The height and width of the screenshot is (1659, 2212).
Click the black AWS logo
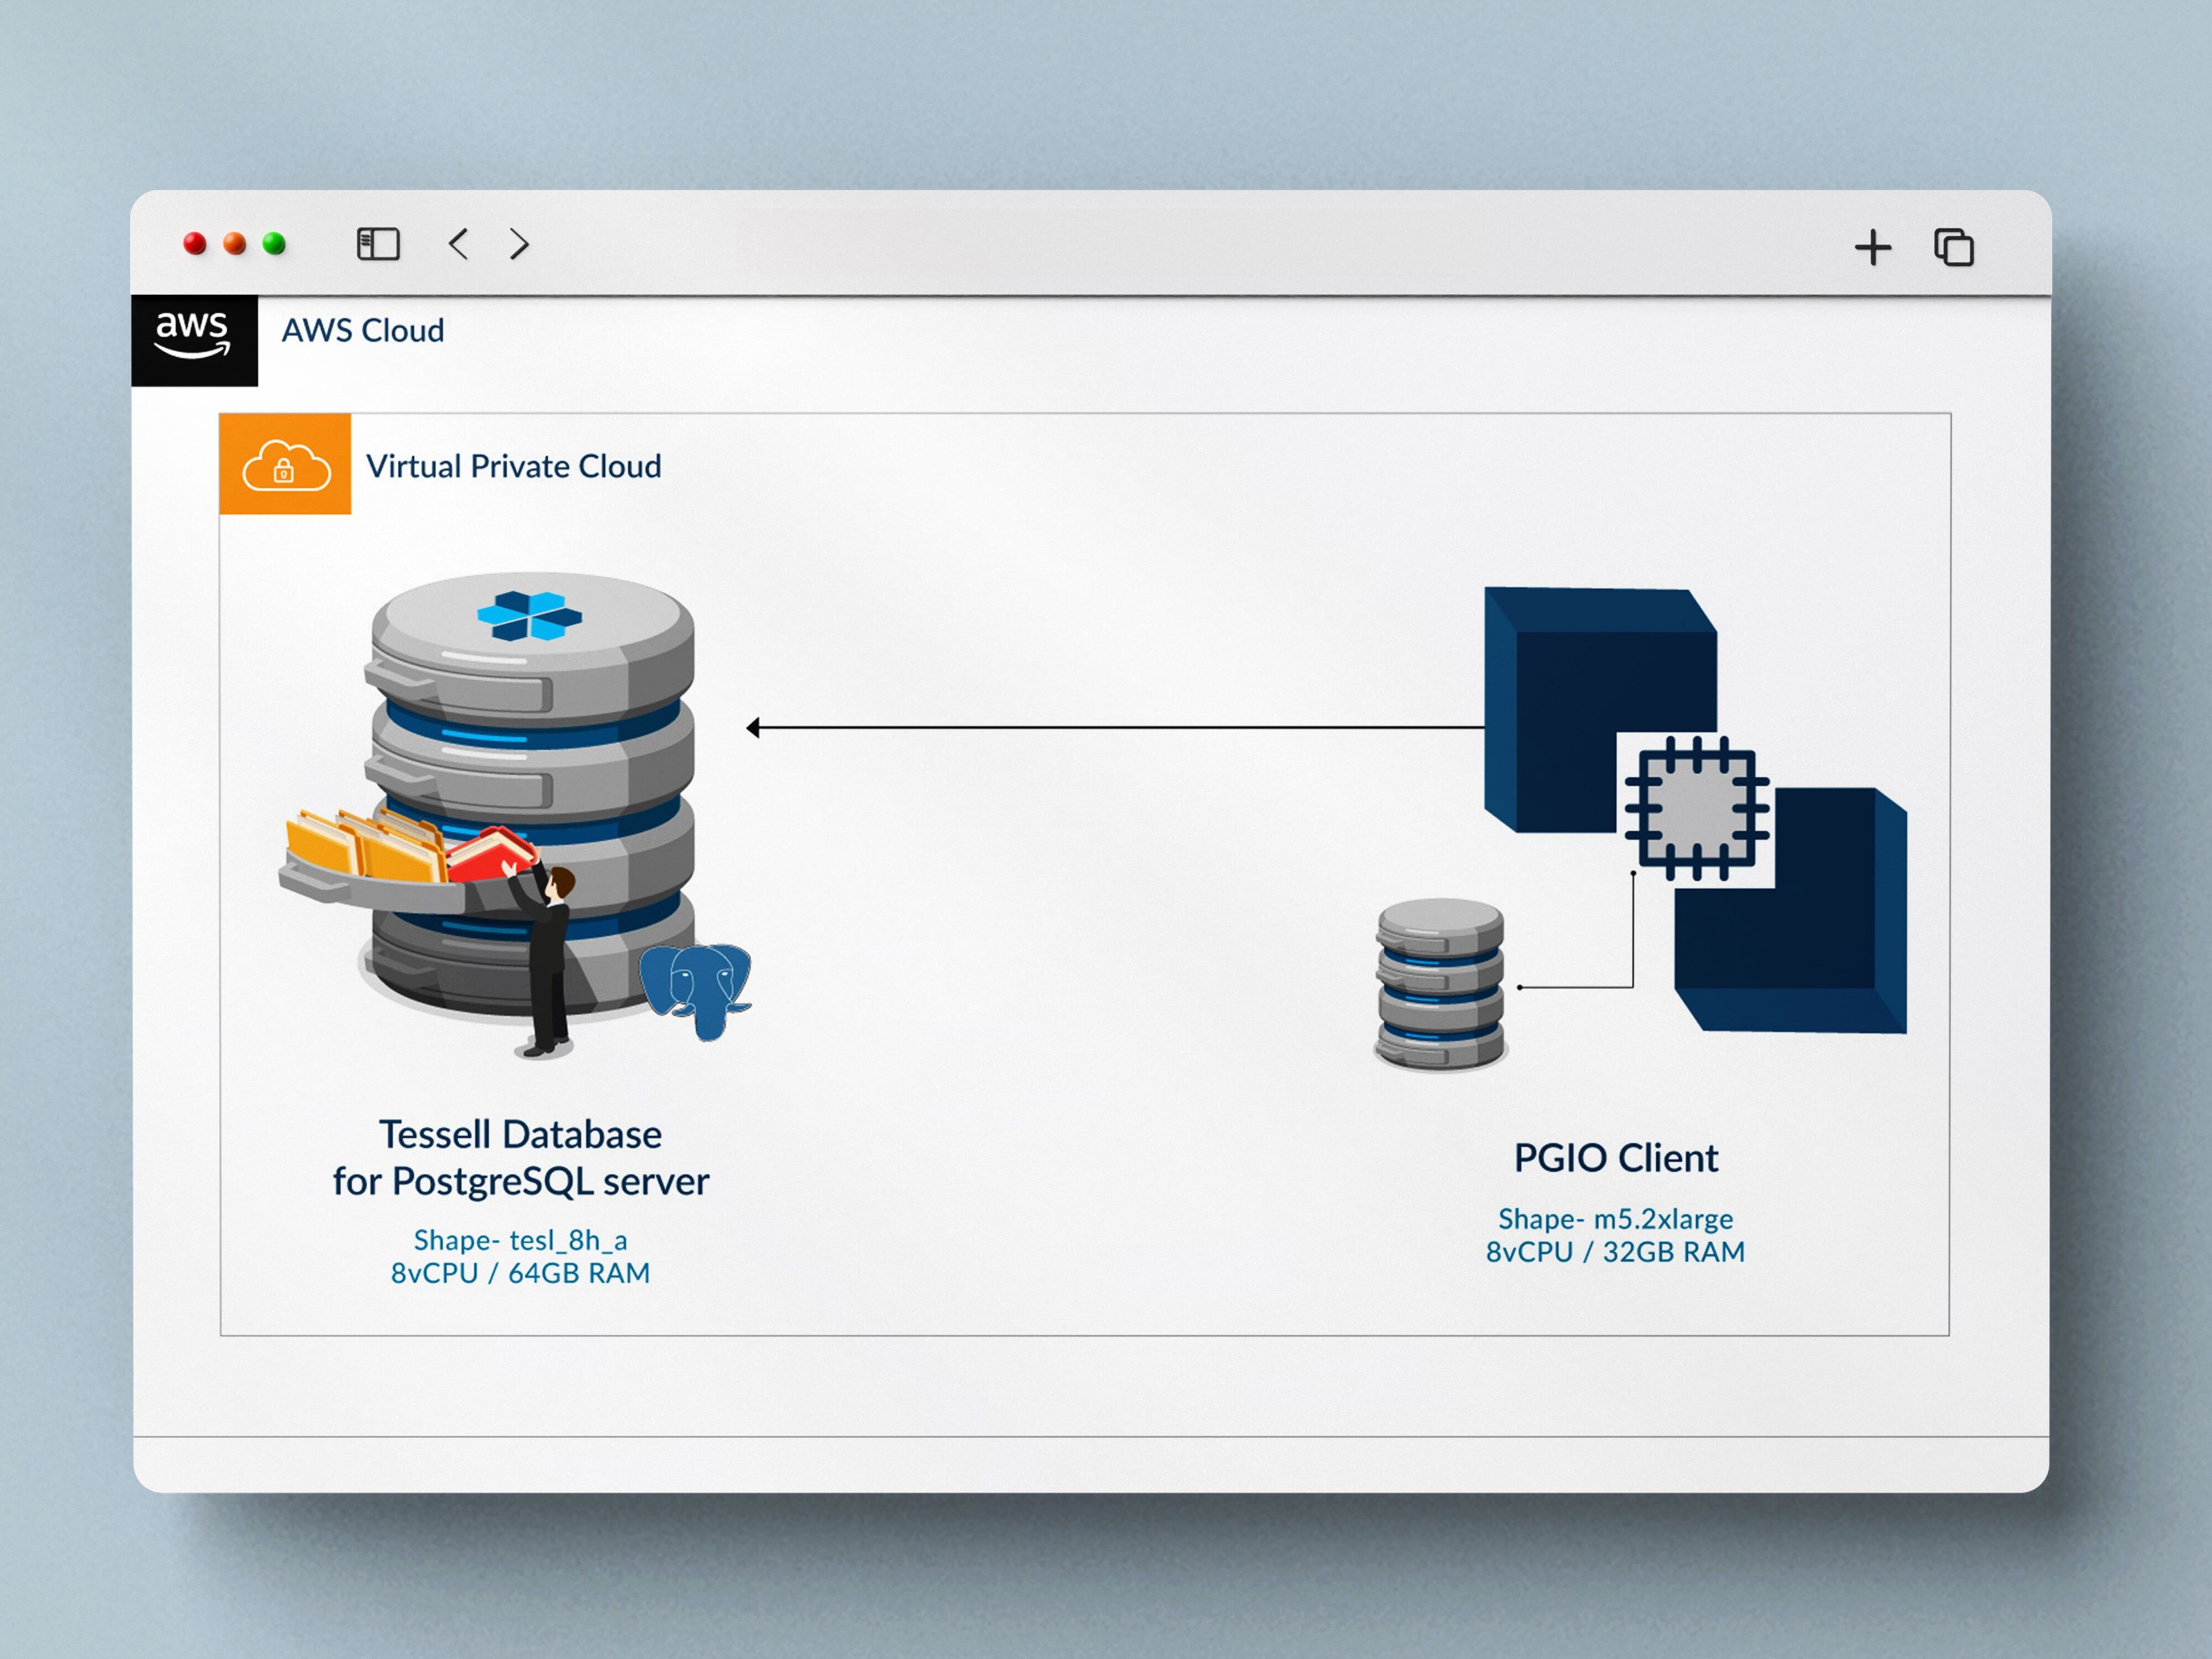tap(195, 340)
